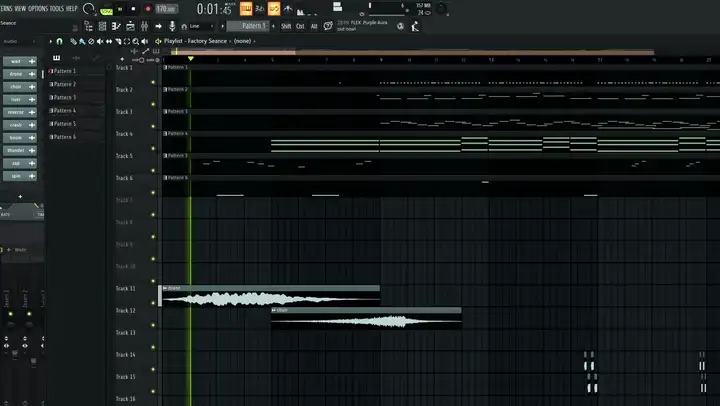Click the Alt key button
720x406 pixels.
(x=314, y=26)
